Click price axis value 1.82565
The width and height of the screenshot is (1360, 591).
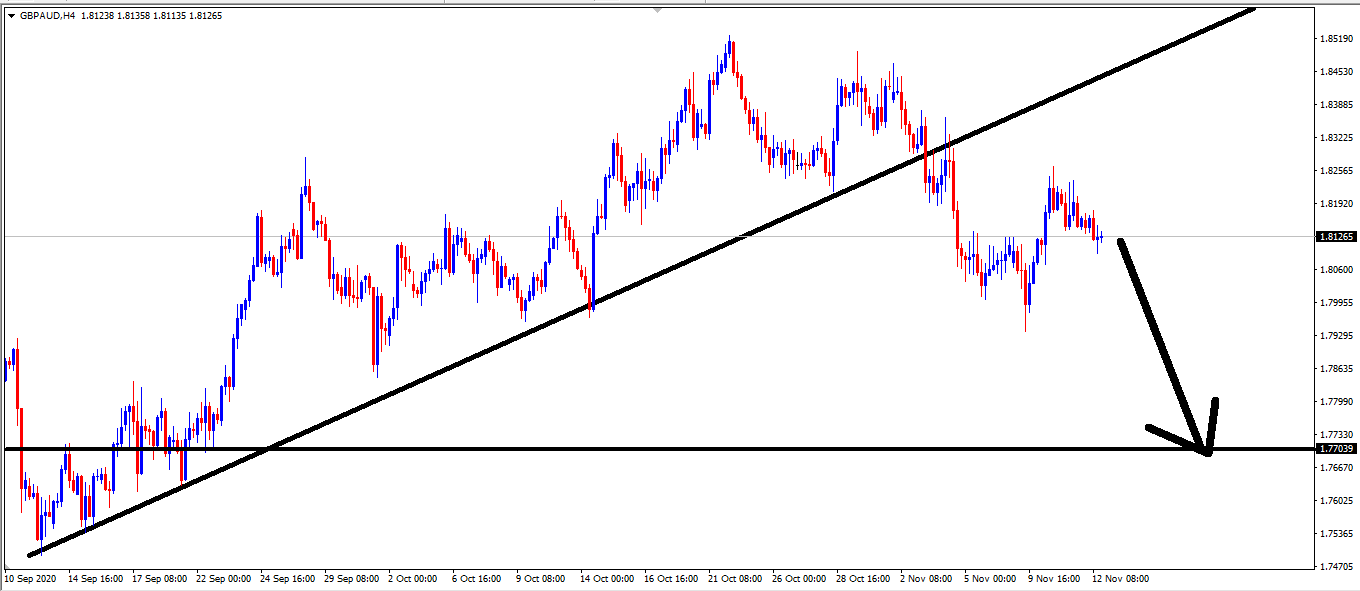(x=1337, y=171)
